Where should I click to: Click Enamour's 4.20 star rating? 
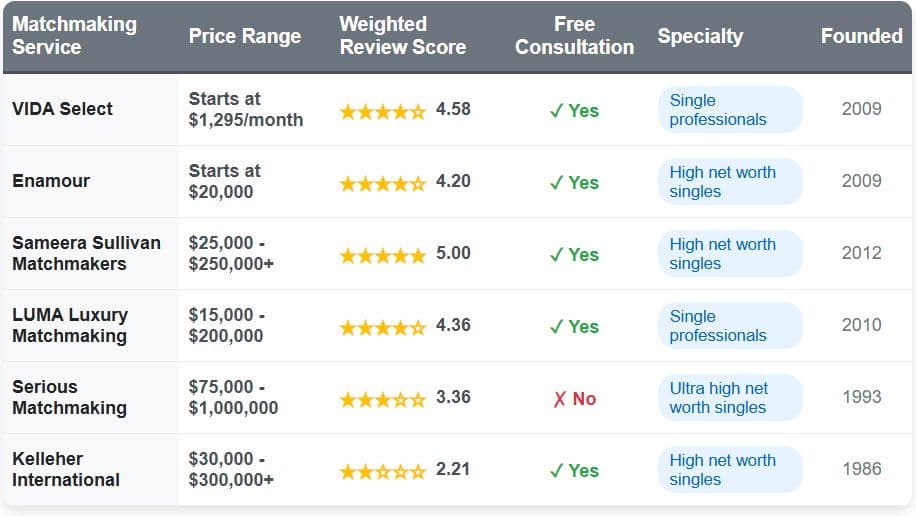383,183
